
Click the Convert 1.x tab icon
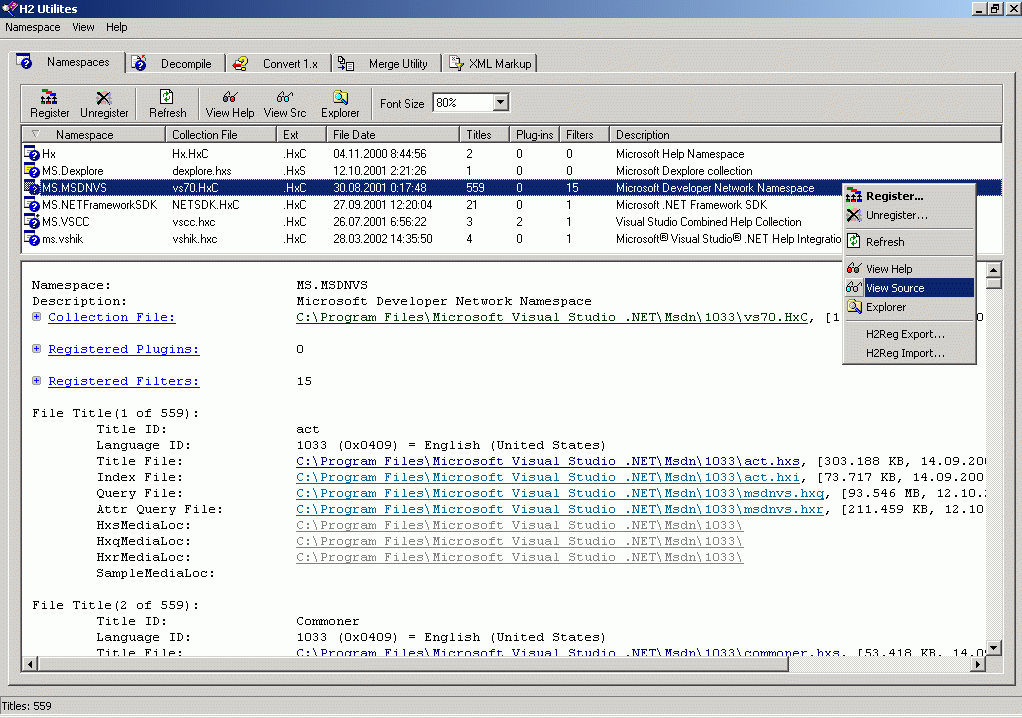click(x=241, y=63)
